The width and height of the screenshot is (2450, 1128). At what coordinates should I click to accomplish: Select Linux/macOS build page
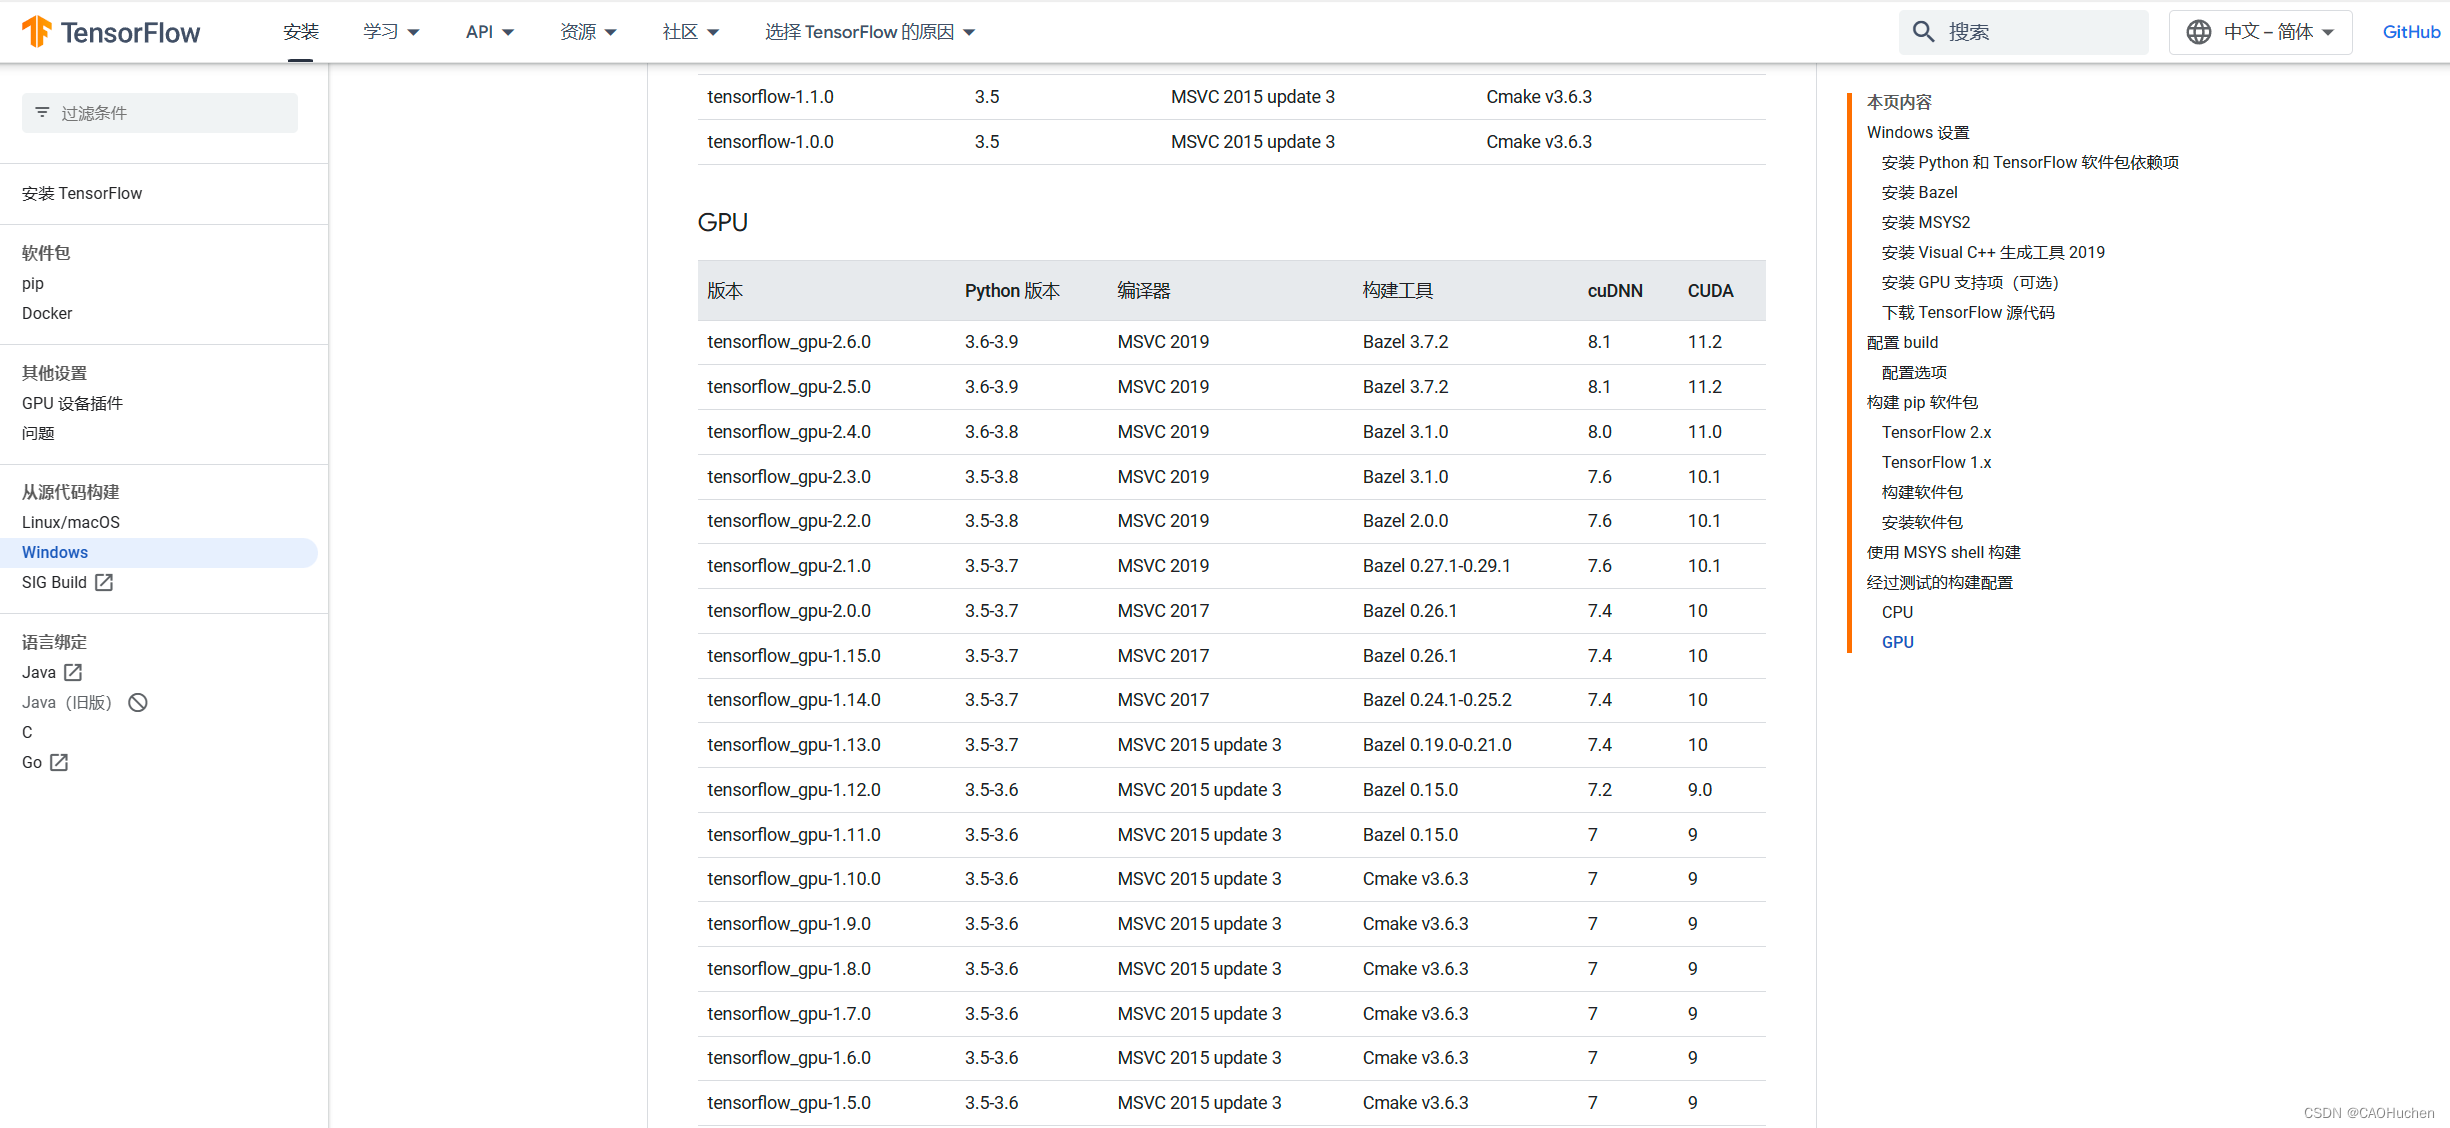71,522
